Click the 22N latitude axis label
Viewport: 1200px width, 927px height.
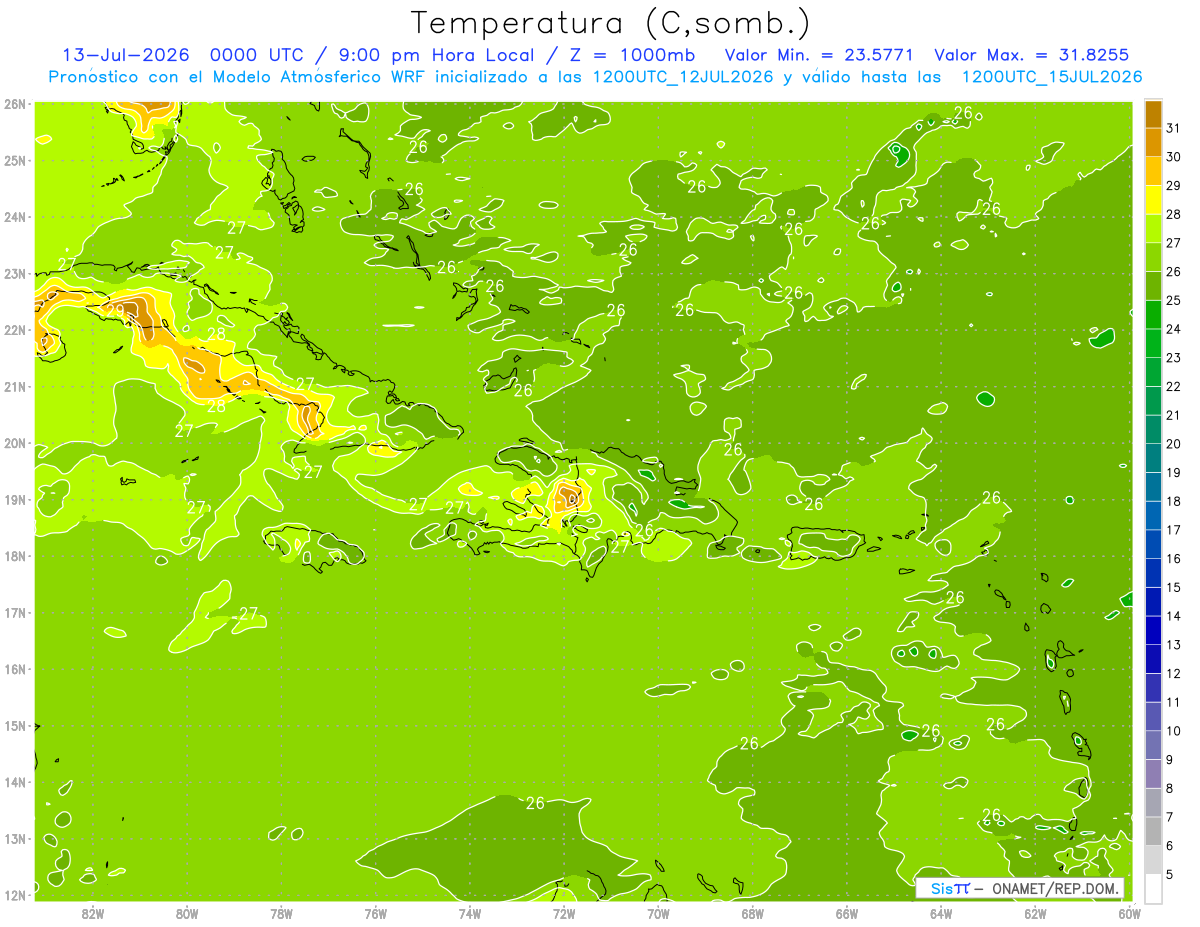coord(15,330)
